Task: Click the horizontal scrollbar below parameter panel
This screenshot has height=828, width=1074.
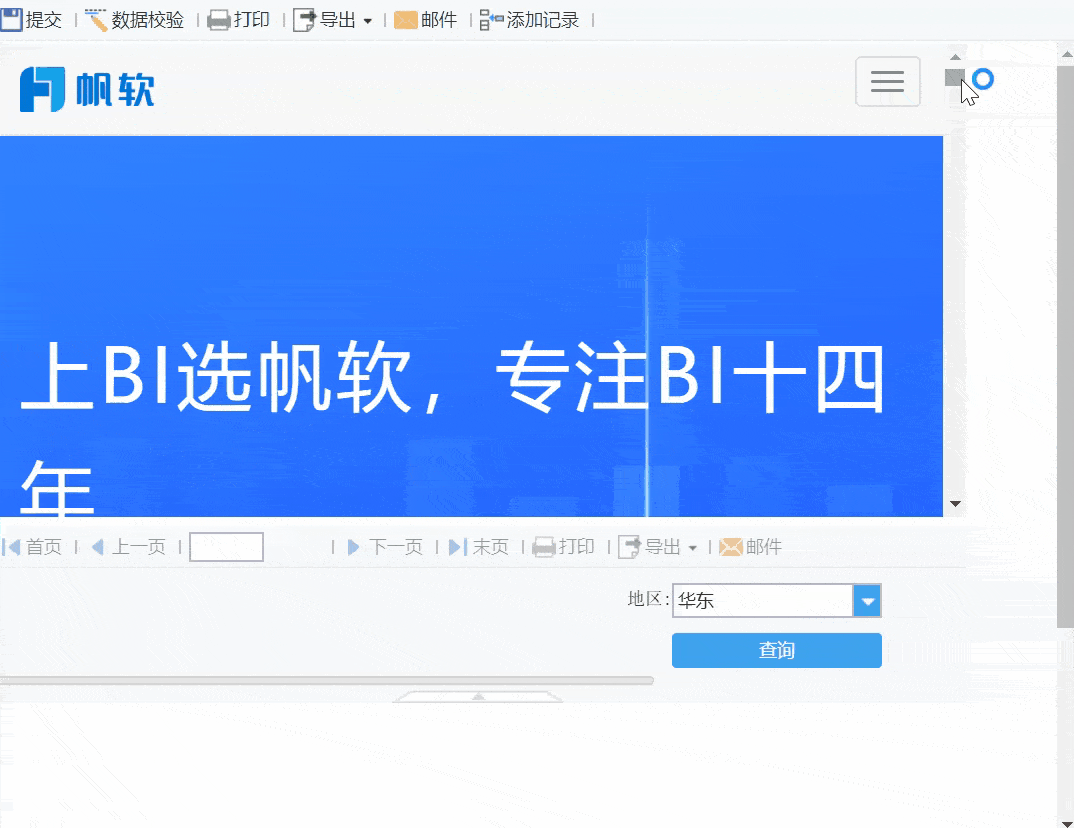Action: pyautogui.click(x=326, y=680)
